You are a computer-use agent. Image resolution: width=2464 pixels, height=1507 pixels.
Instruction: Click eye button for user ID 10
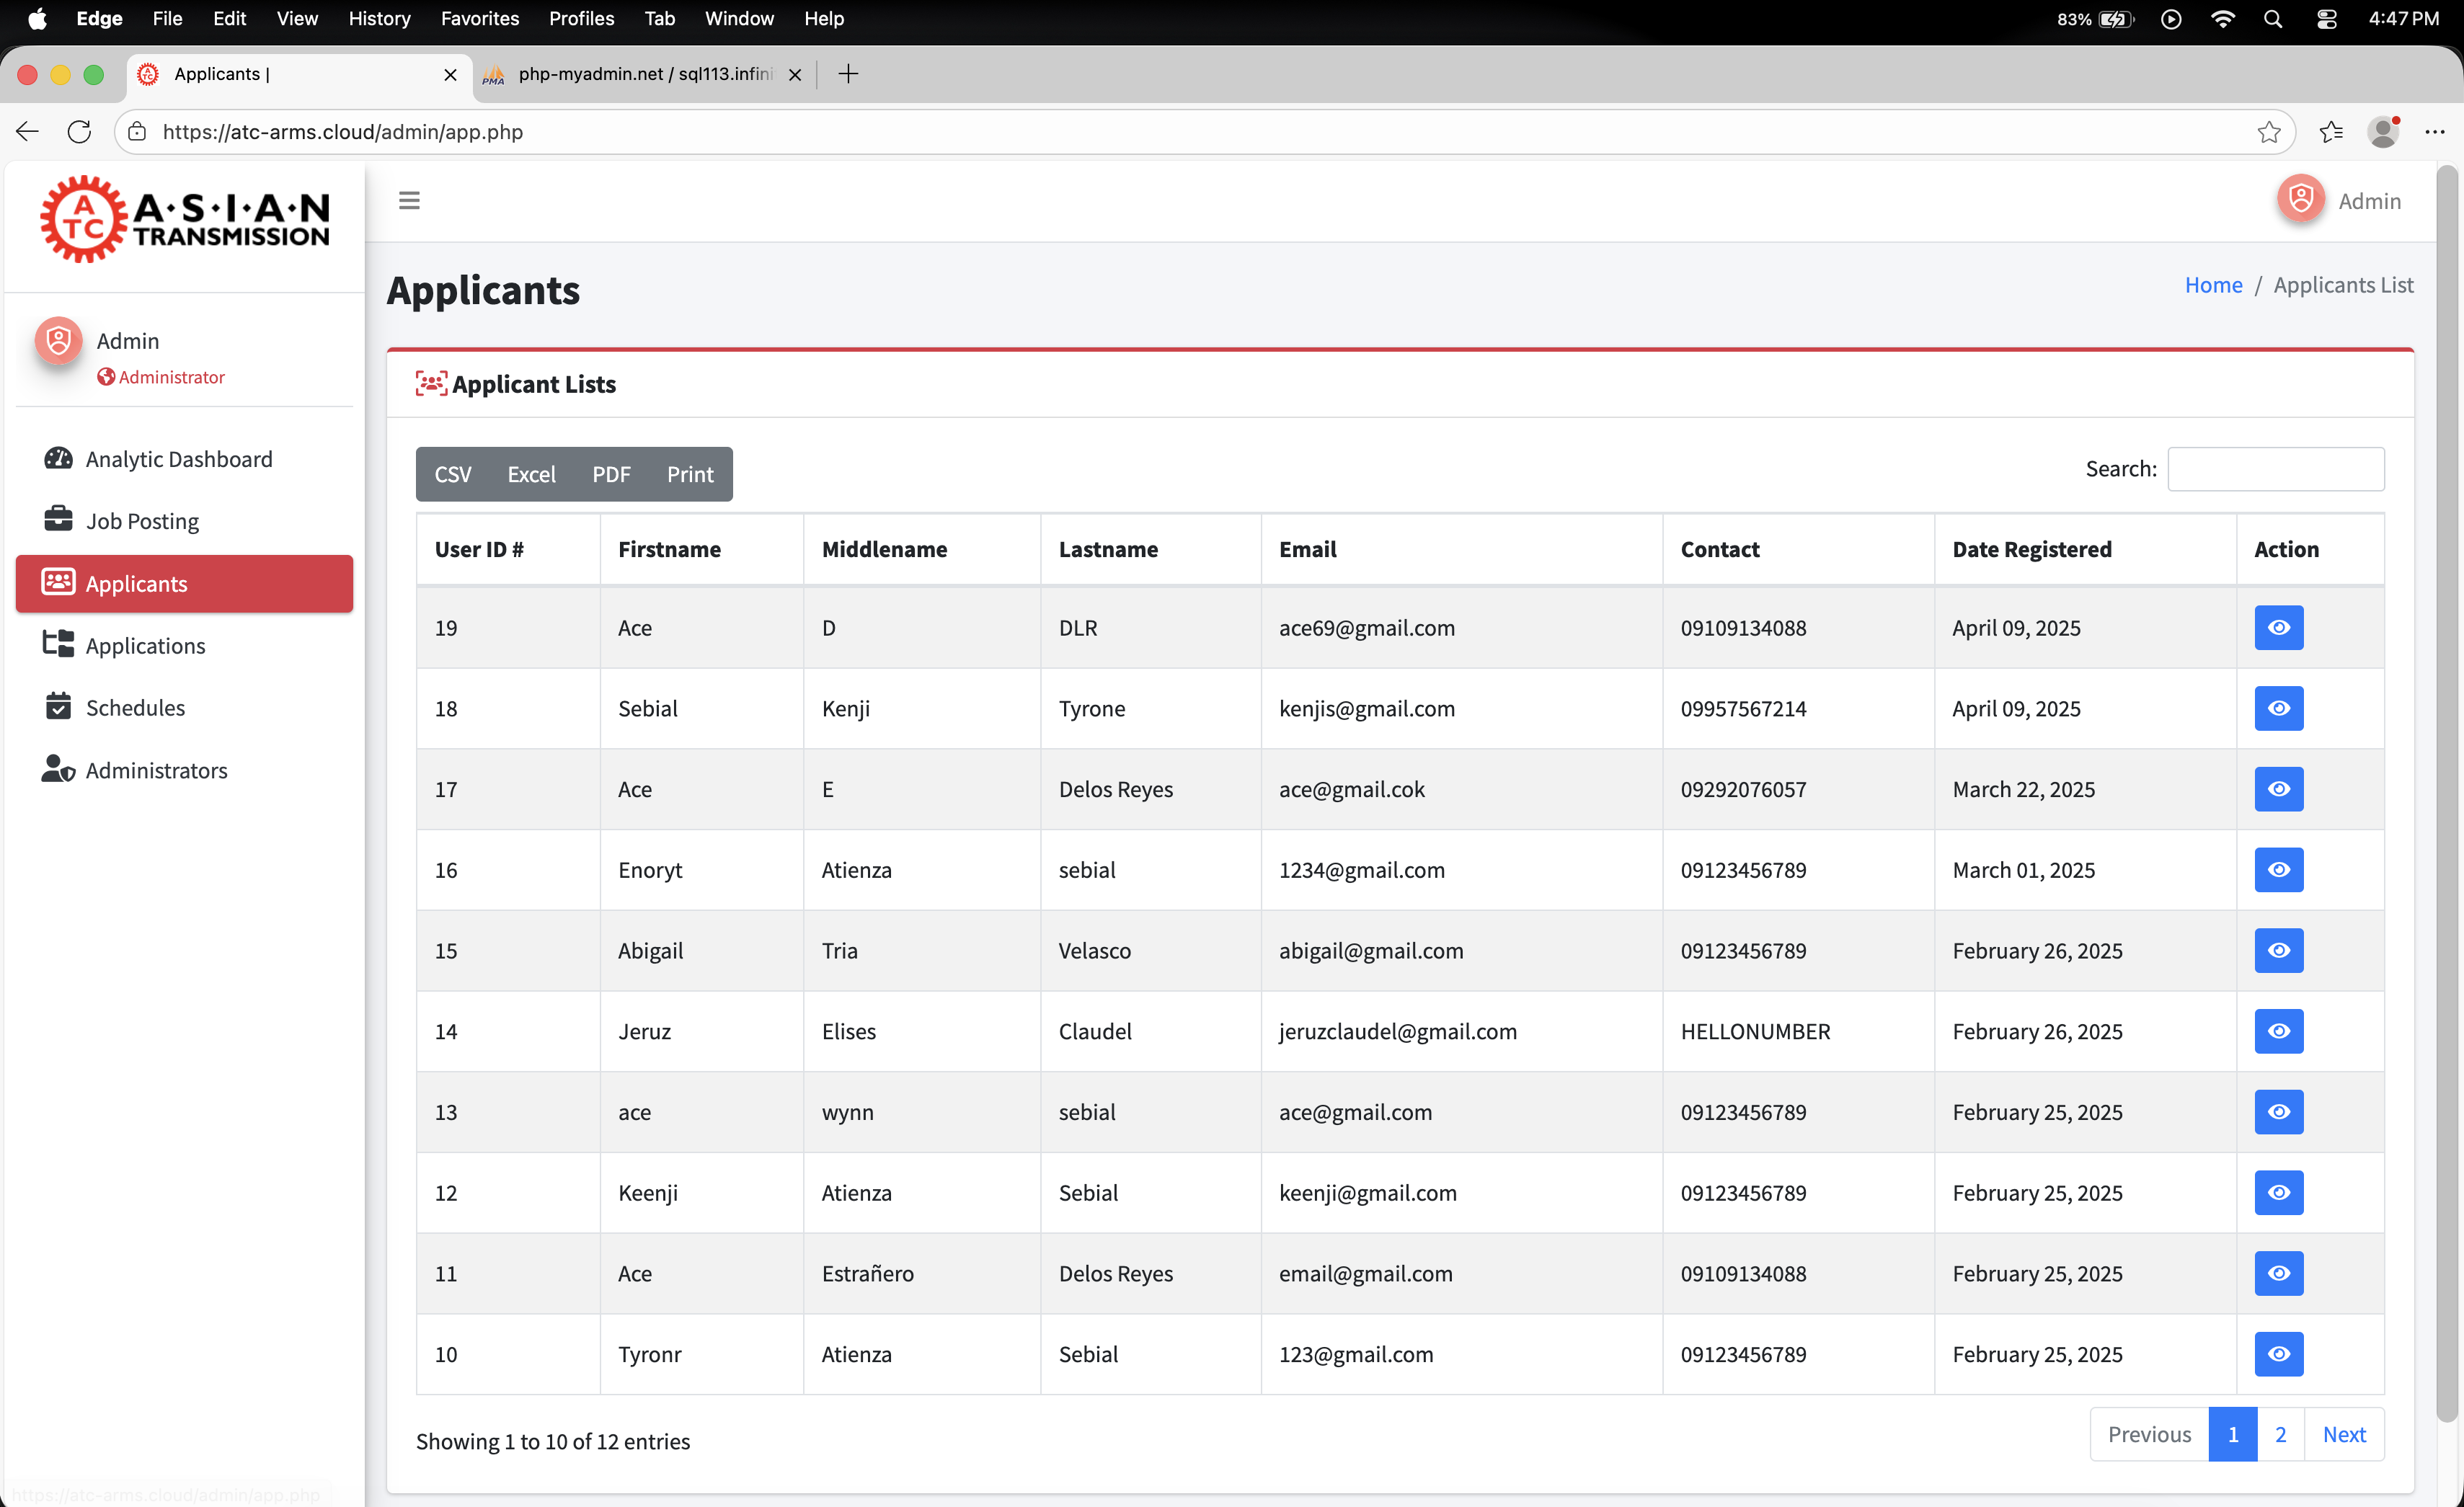pyautogui.click(x=2278, y=1354)
